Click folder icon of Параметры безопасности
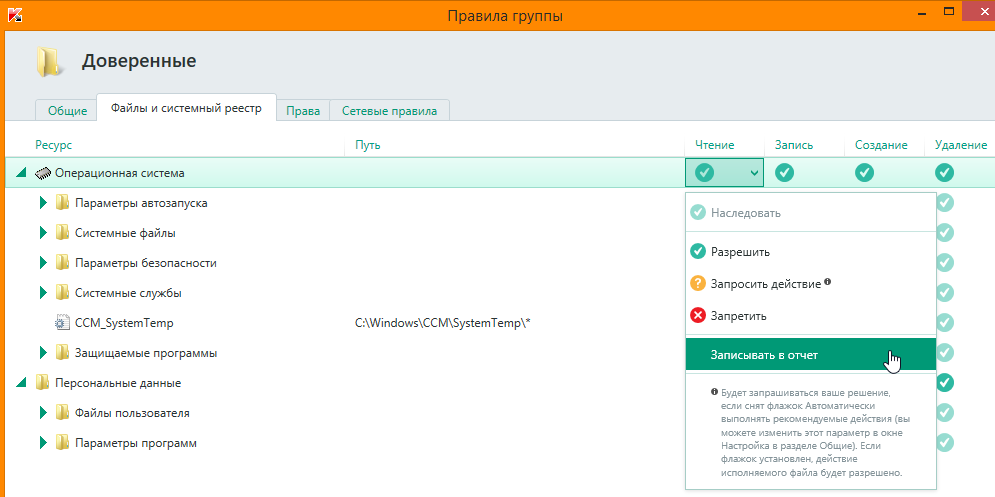 click(x=62, y=263)
